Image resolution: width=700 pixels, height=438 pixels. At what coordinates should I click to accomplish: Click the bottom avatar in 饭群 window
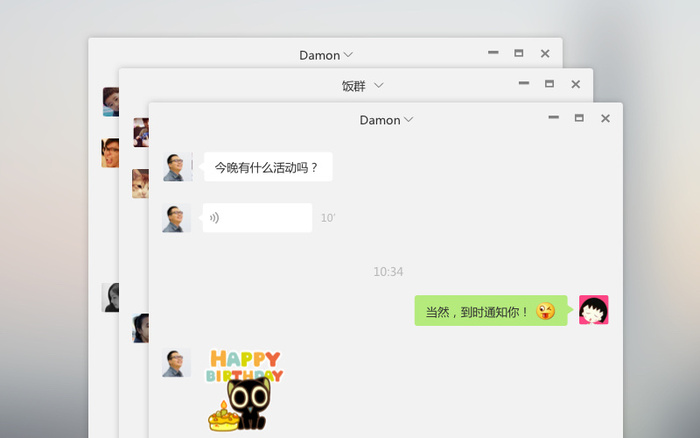(141, 328)
